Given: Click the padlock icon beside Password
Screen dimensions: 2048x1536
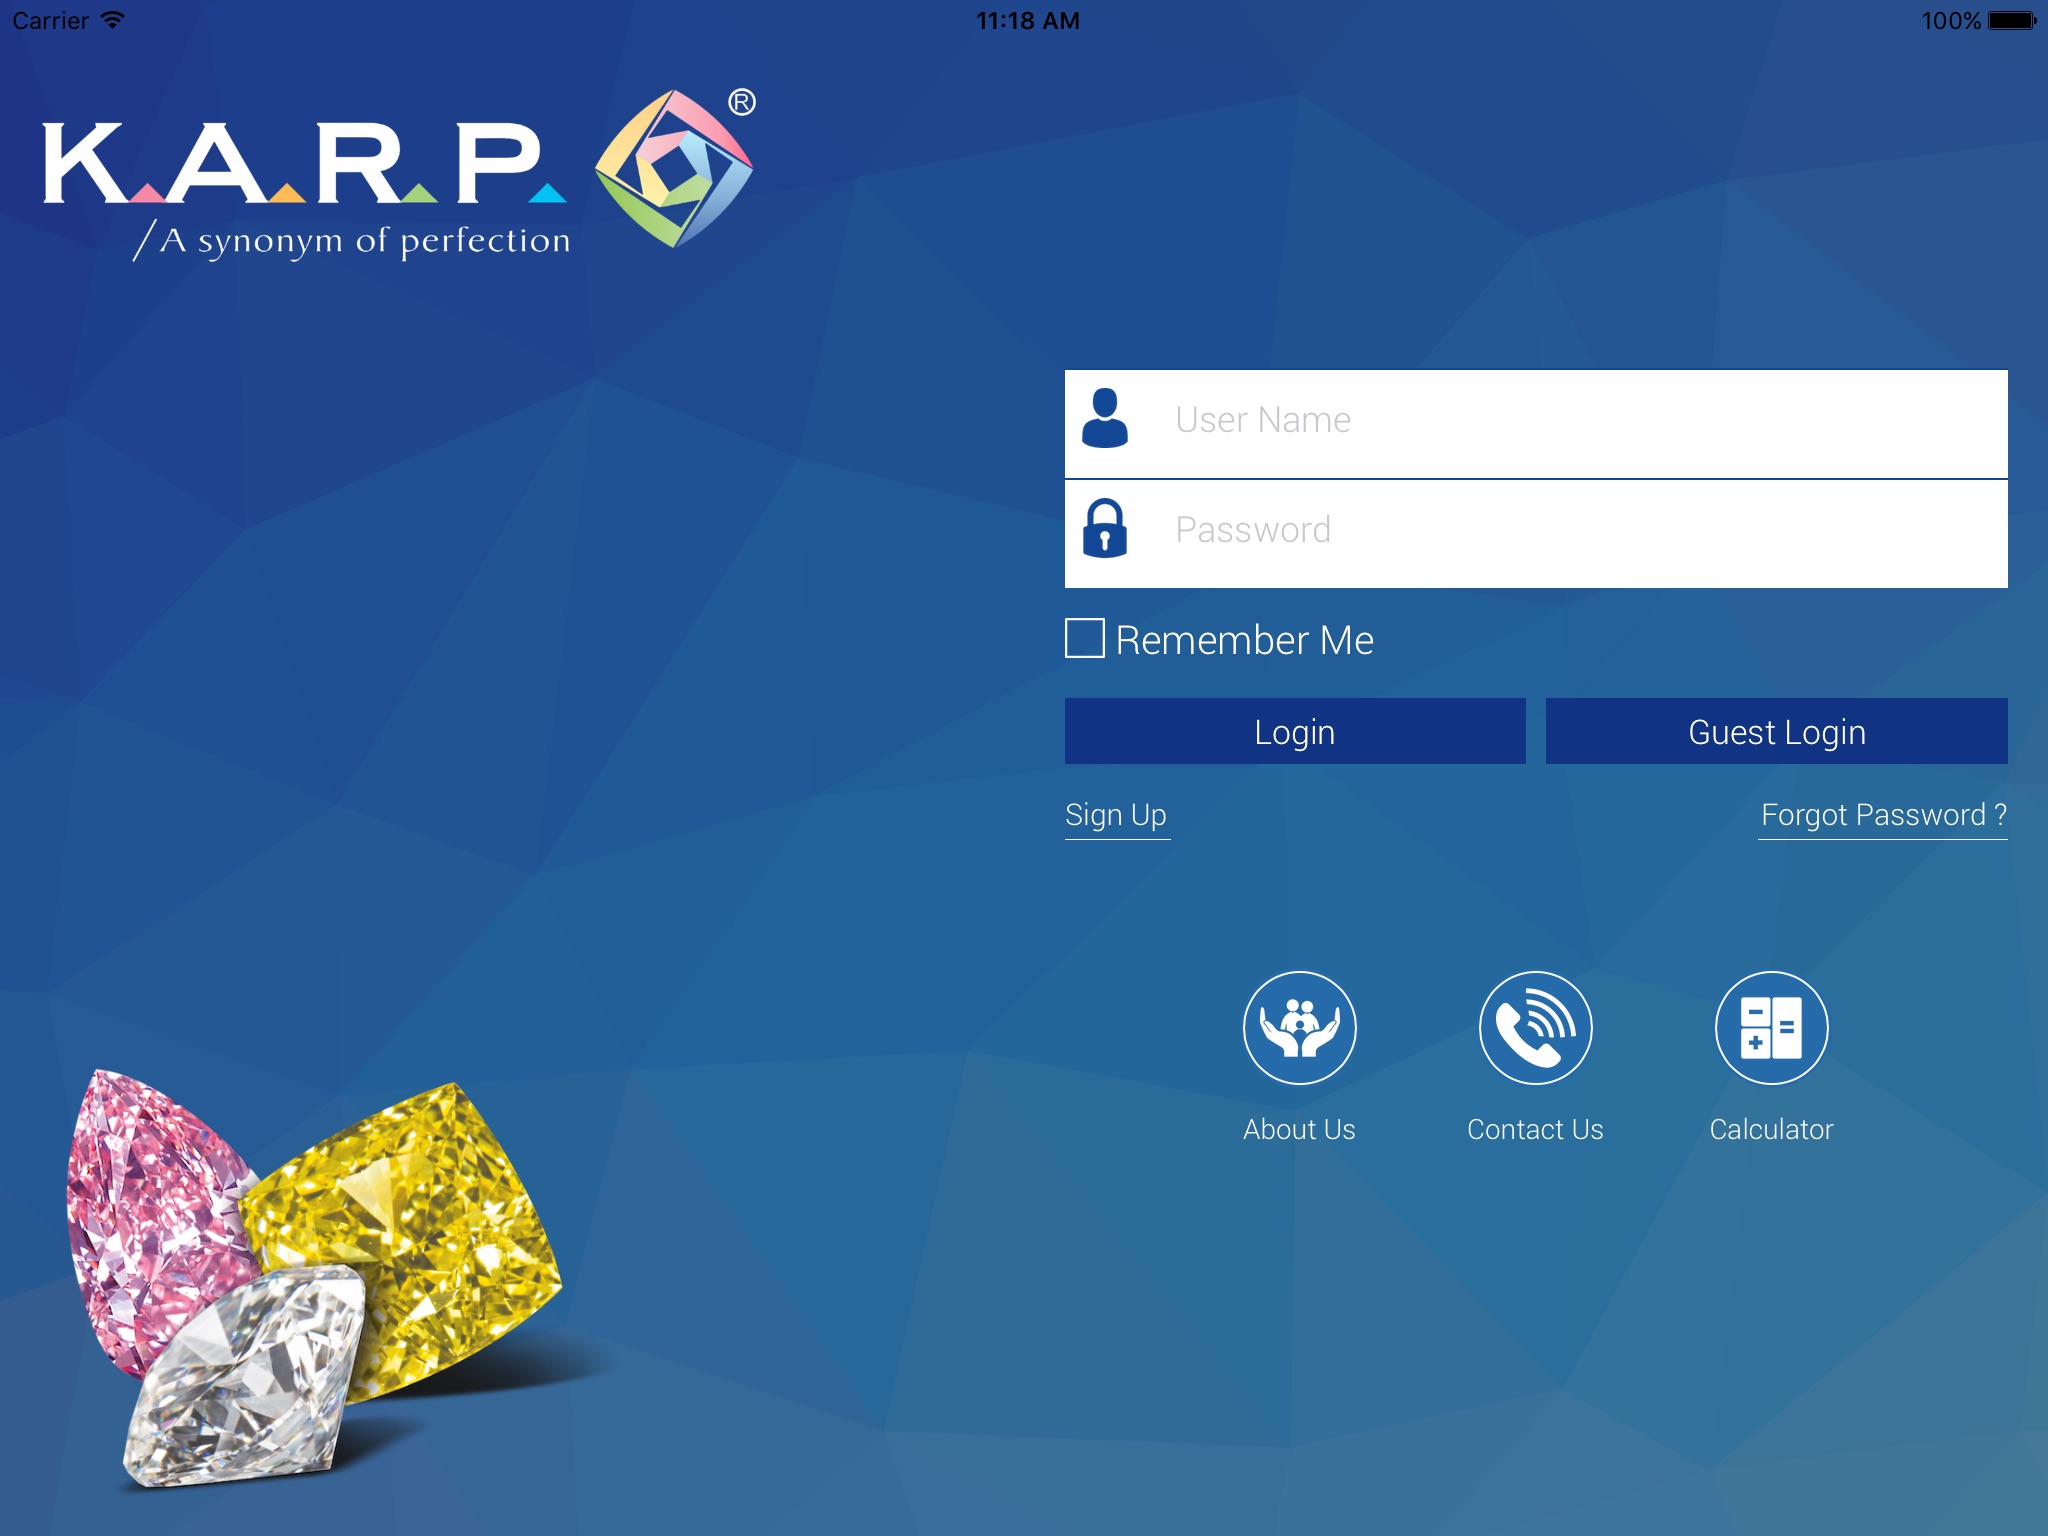Looking at the screenshot, I should tap(1105, 529).
